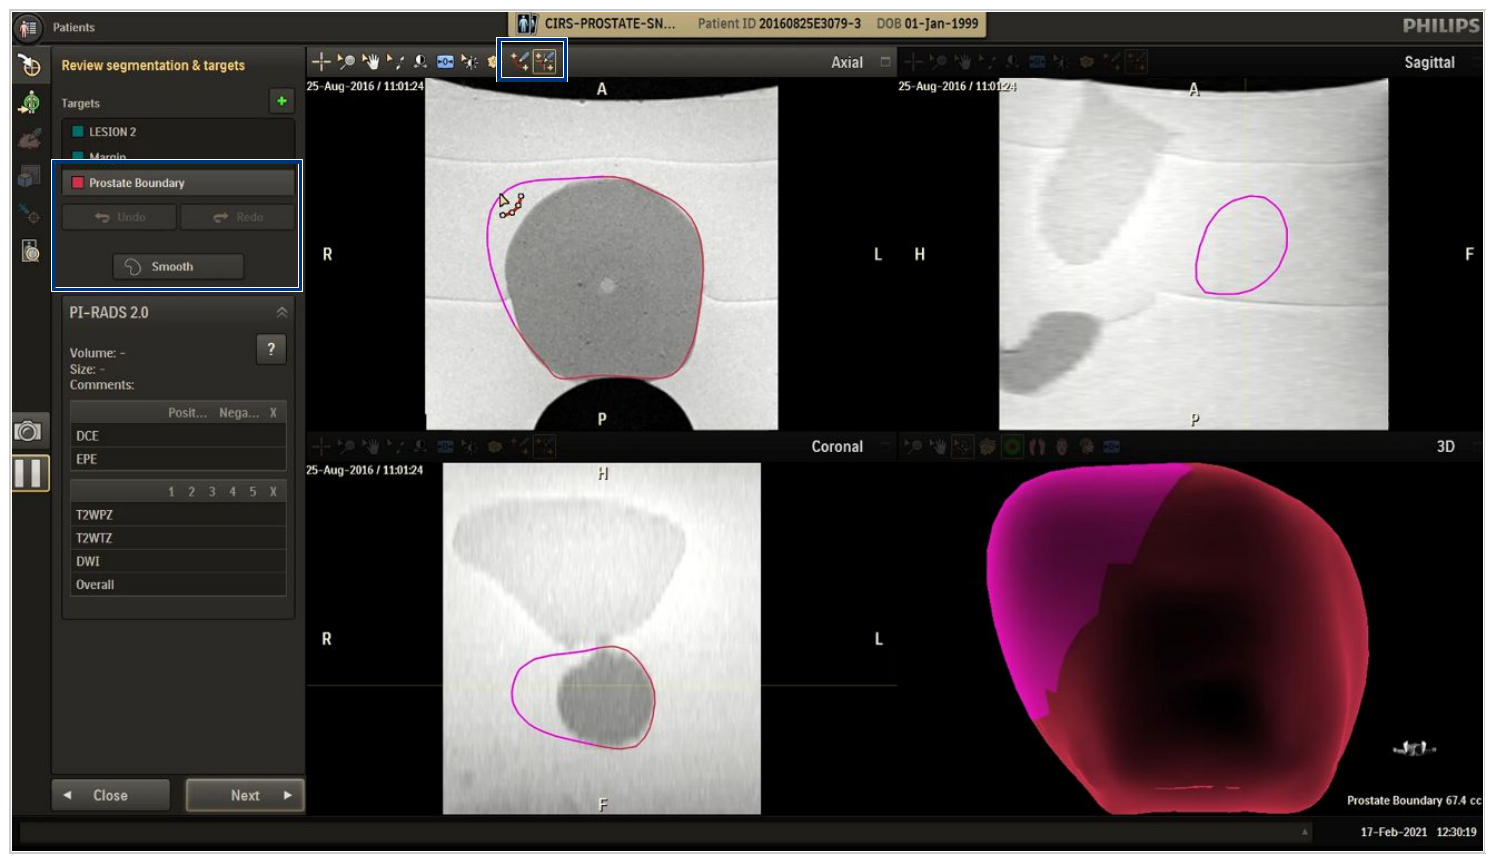Click the Undo button
Image resolution: width=1497 pixels, height=864 pixels.
(x=119, y=217)
